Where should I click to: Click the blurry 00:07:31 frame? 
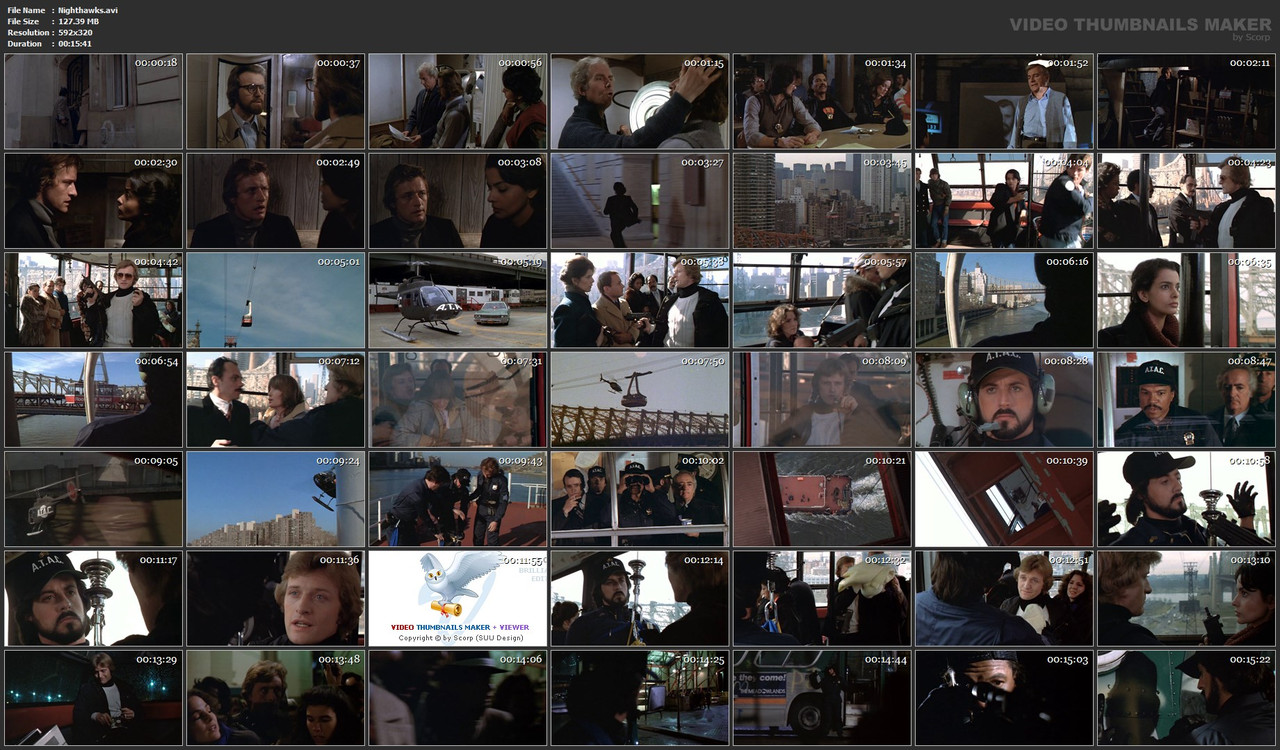click(458, 399)
